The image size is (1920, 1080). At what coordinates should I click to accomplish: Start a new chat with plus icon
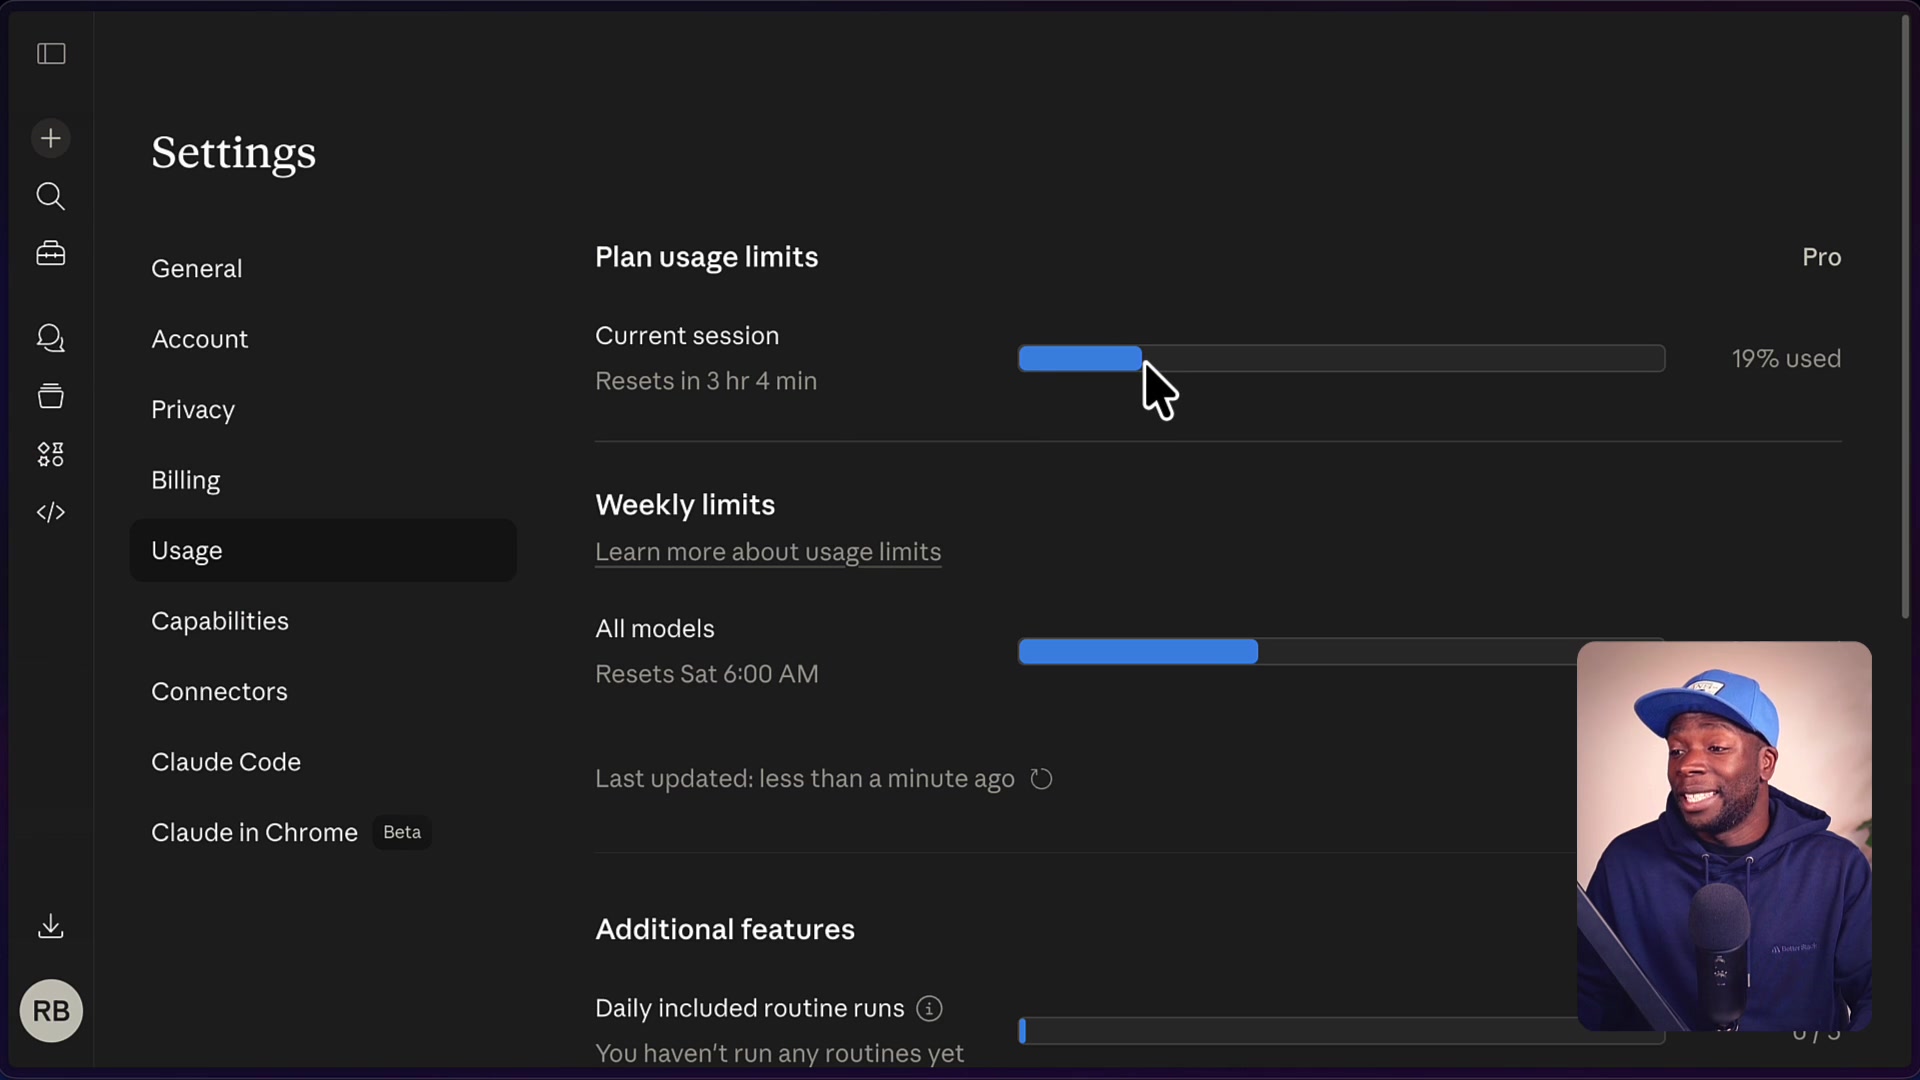(50, 138)
